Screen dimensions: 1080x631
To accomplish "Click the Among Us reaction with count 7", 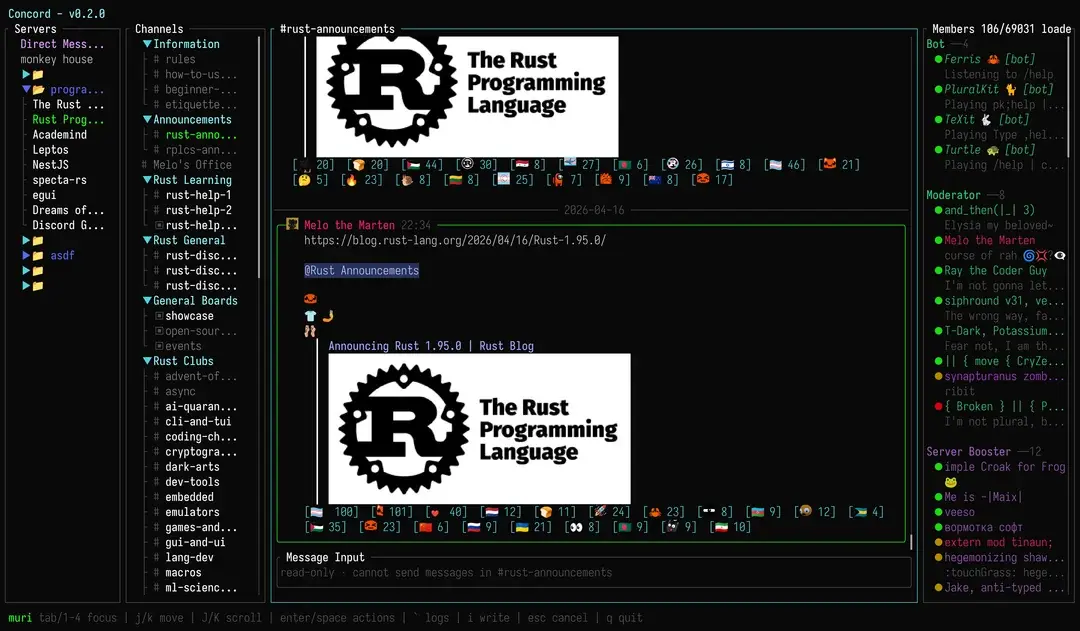I will pos(564,180).
